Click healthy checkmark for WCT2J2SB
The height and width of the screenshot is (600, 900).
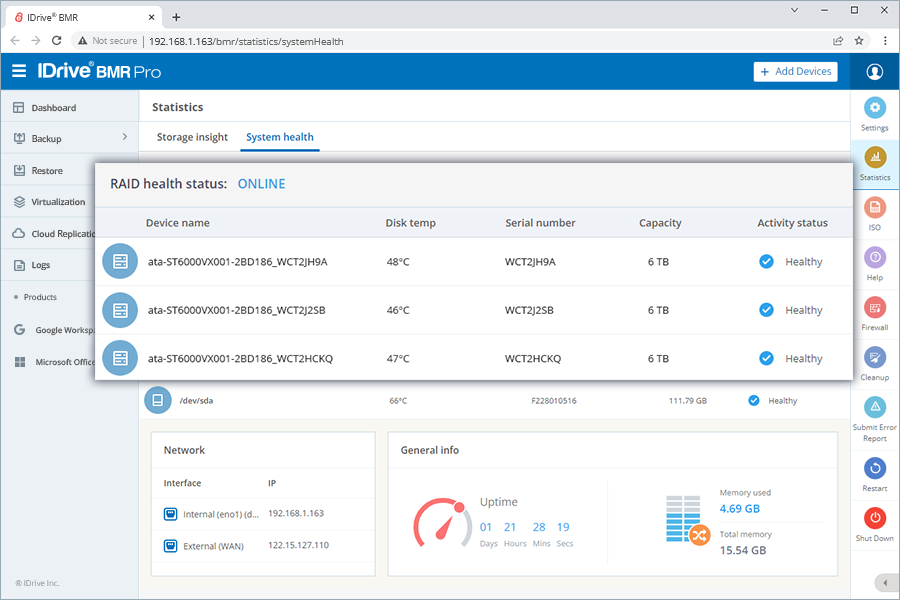point(766,310)
